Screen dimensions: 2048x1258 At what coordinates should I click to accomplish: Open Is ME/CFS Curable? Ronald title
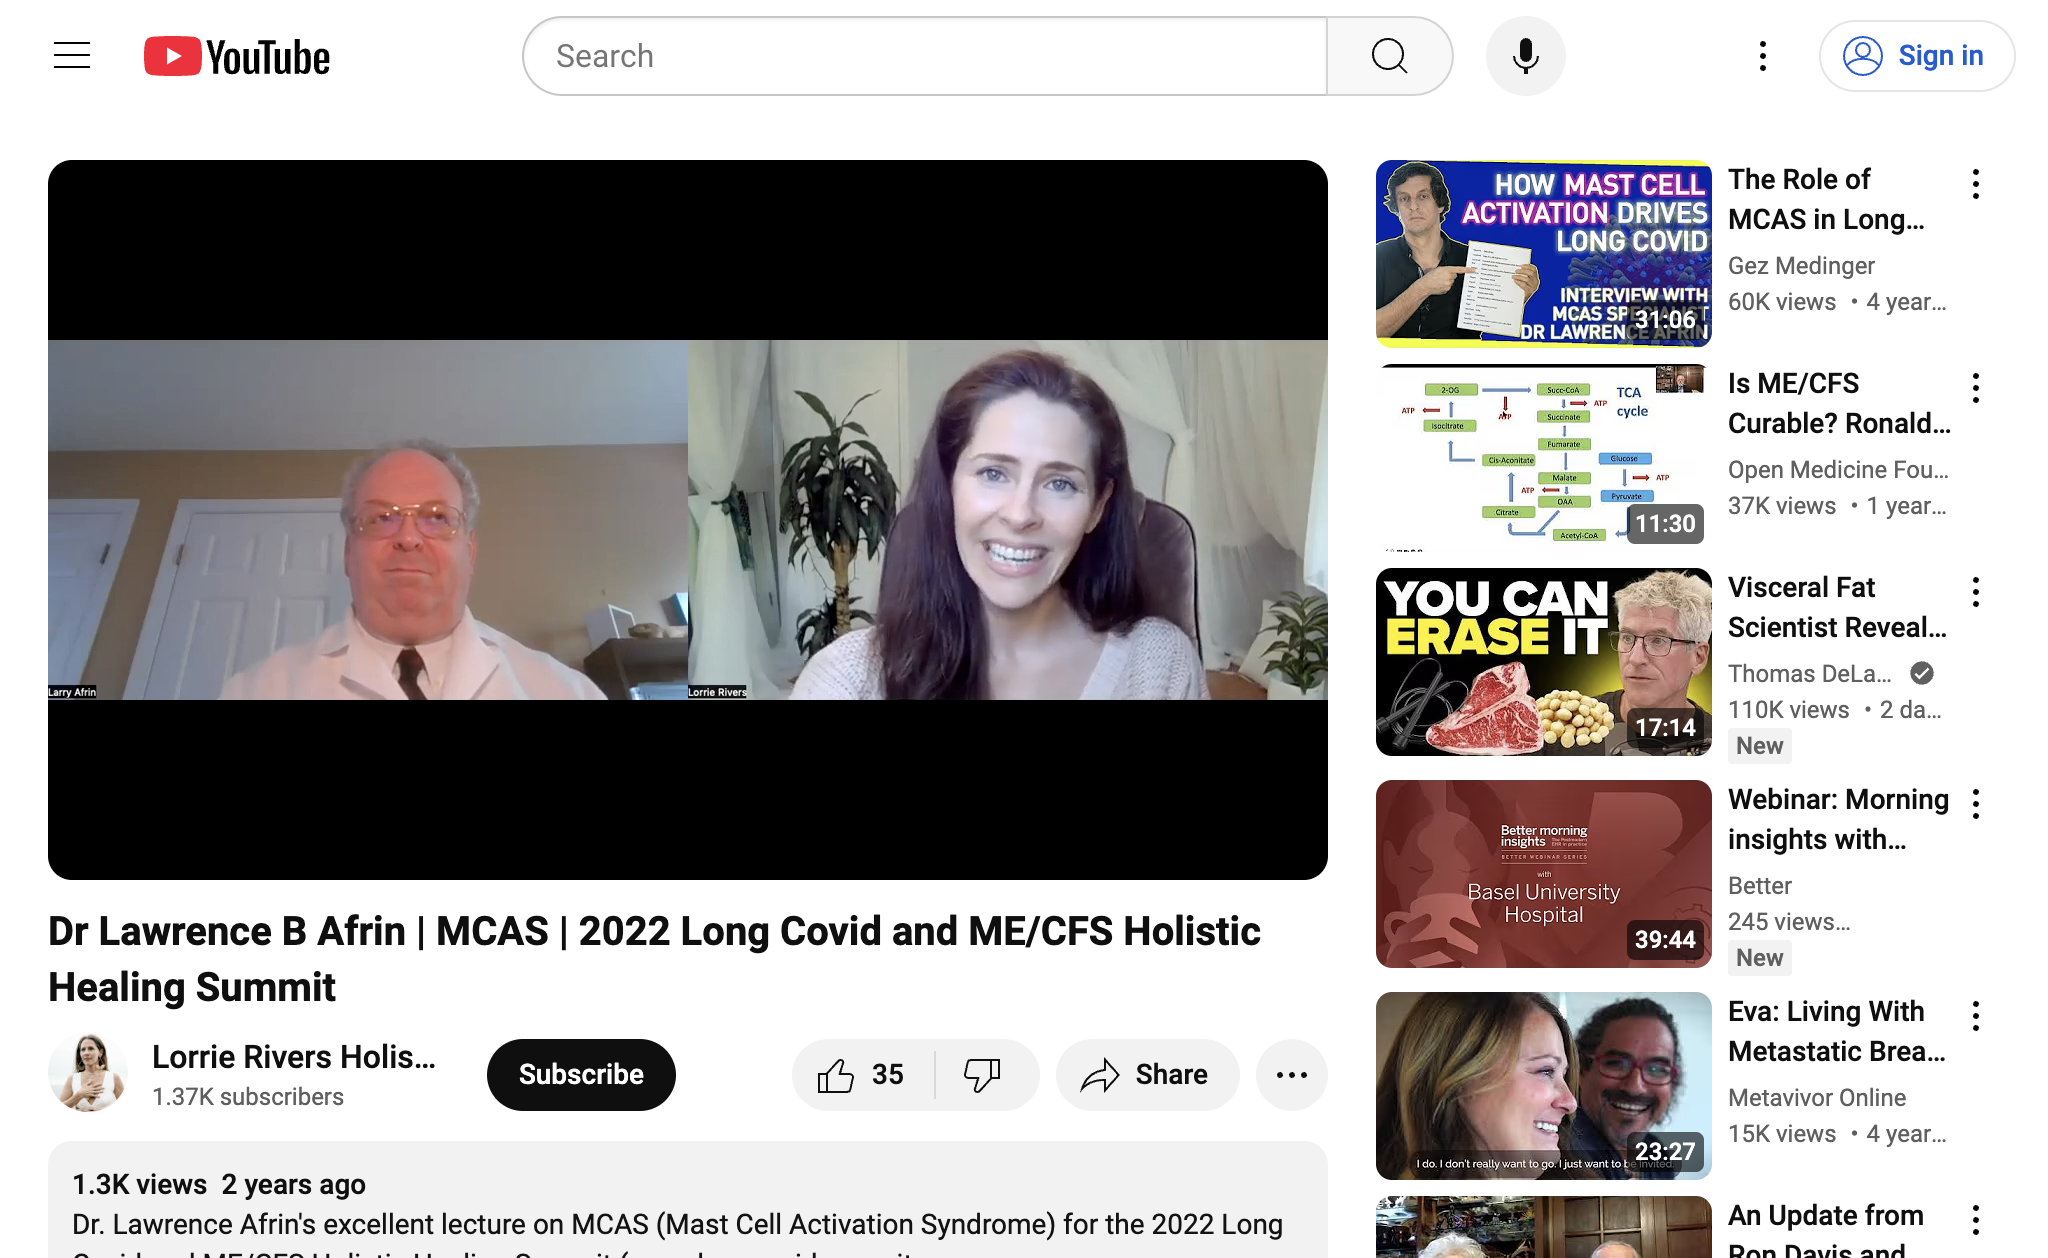tap(1839, 403)
